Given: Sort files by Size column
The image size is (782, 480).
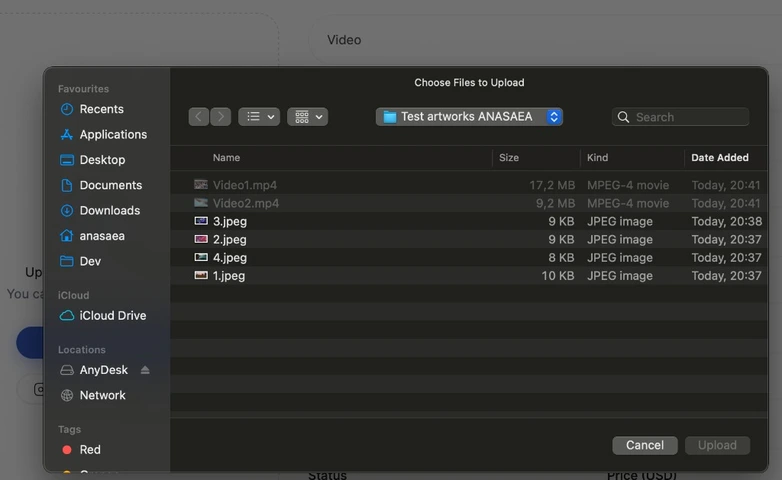Looking at the screenshot, I should (x=509, y=158).
